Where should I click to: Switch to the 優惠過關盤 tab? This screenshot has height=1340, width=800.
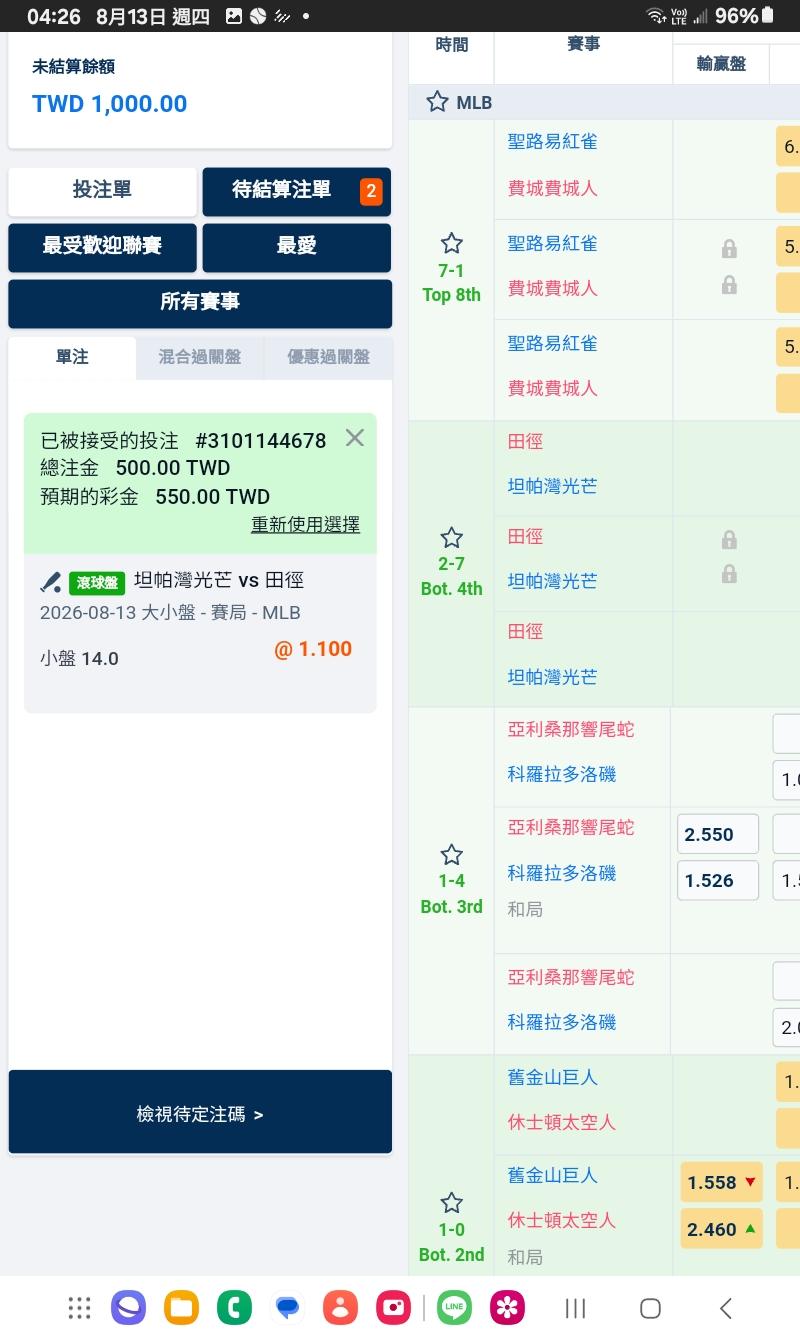pos(328,357)
